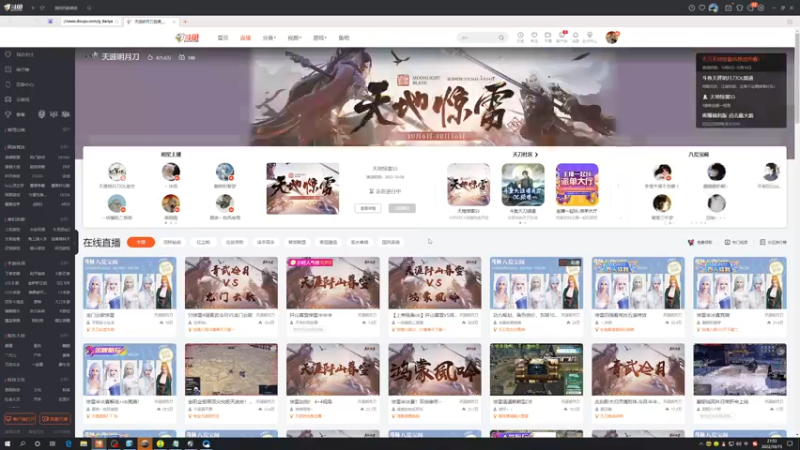Click the Windows Start button
This screenshot has width=800, height=450.
7,444
